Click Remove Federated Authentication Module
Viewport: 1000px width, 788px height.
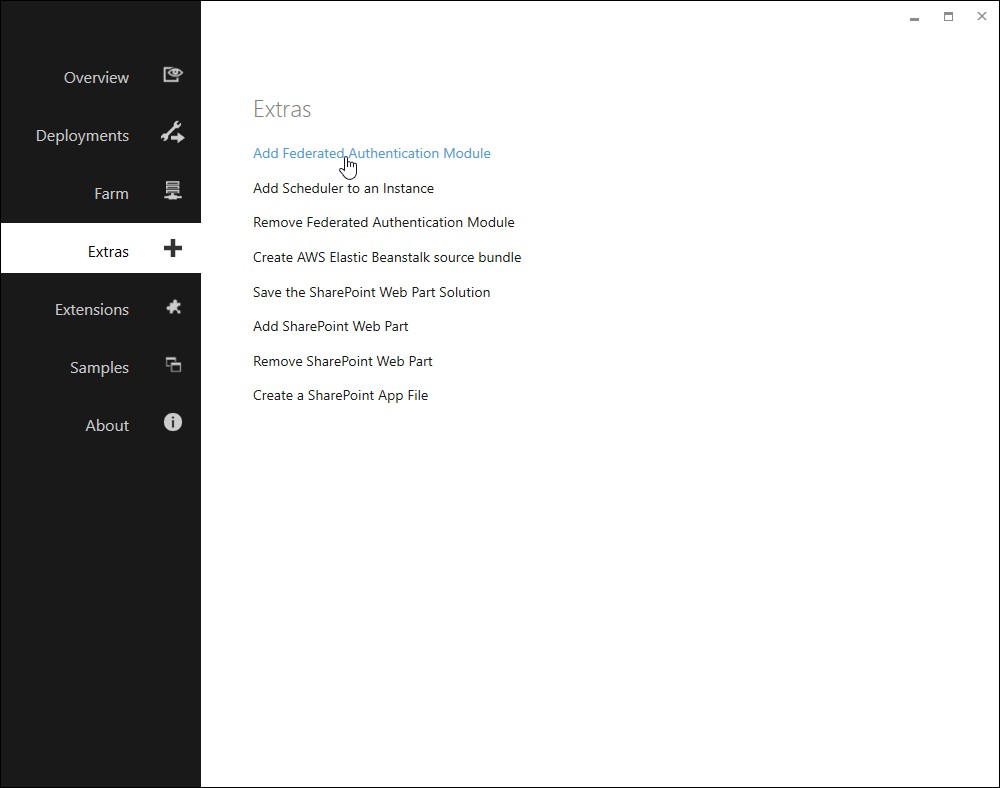point(384,222)
